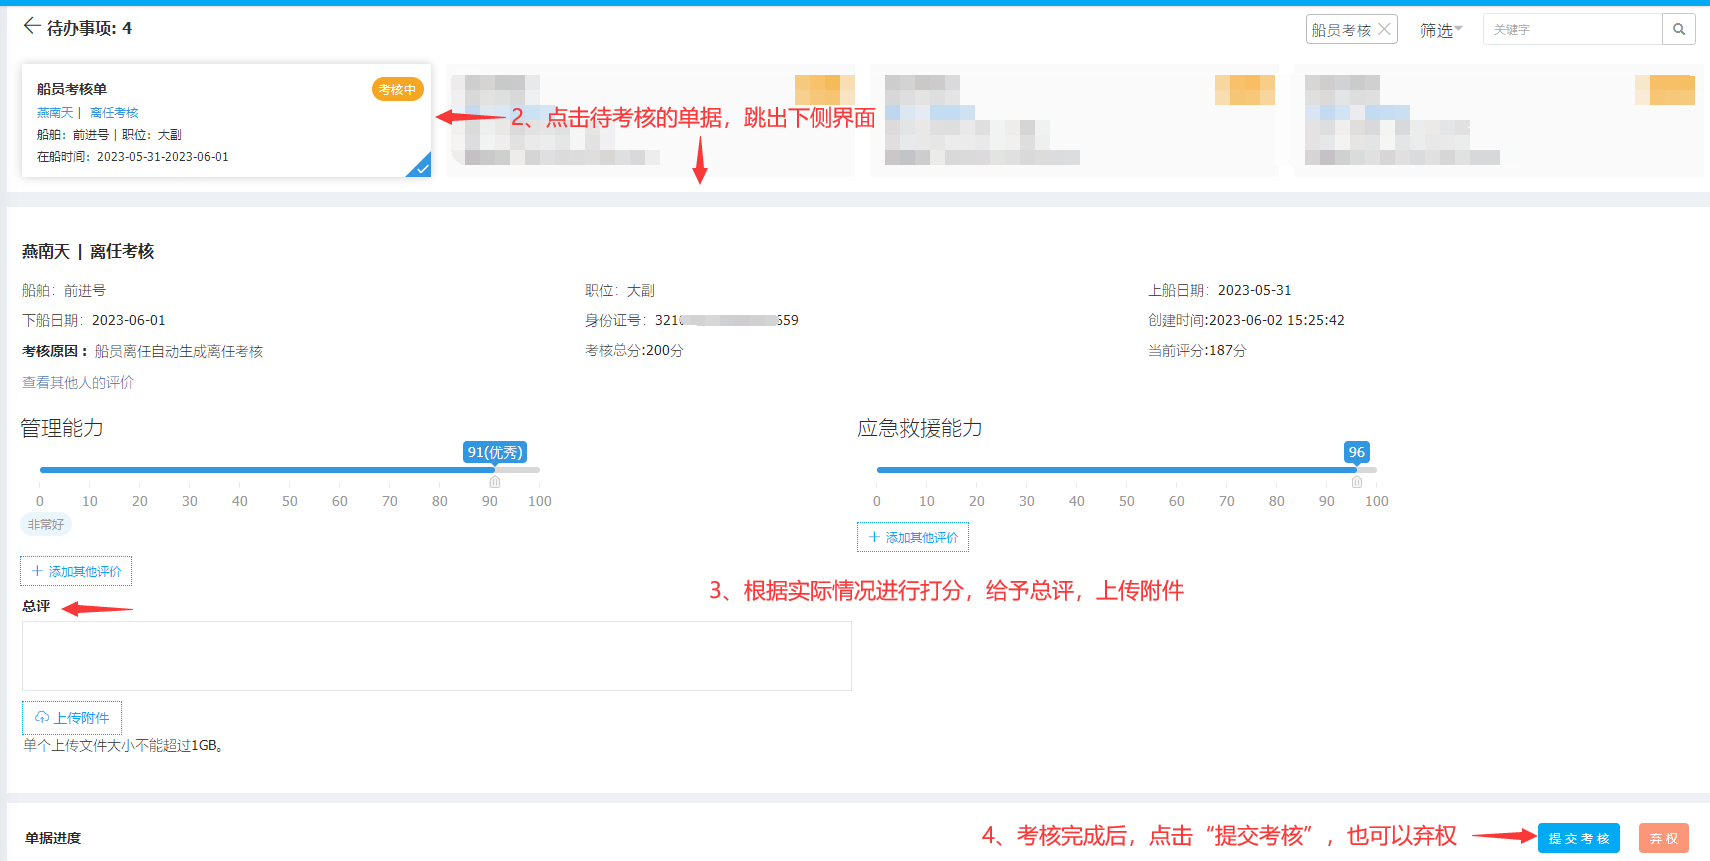
Task: Click the magnifier search button
Action: pos(1679,29)
